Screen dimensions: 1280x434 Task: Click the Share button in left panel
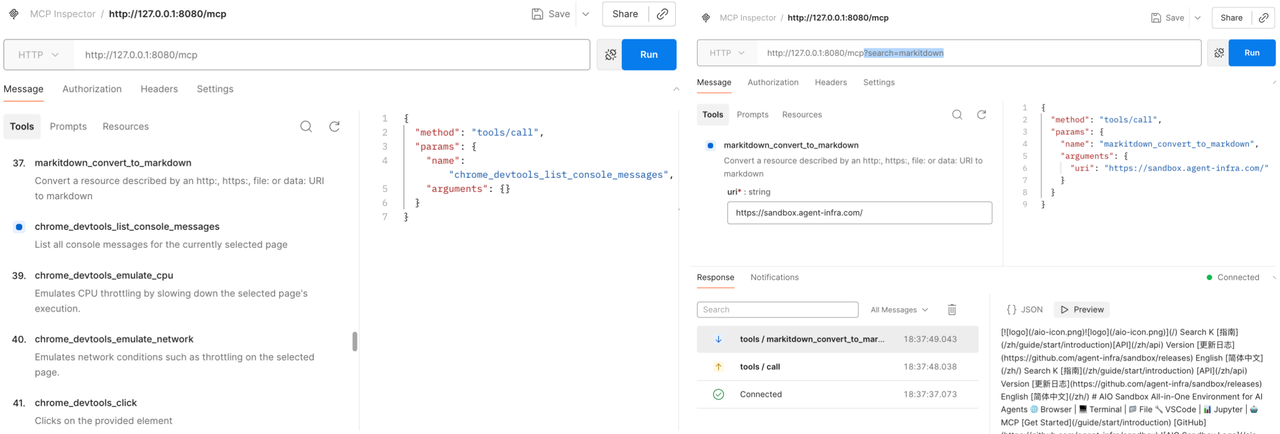point(625,14)
